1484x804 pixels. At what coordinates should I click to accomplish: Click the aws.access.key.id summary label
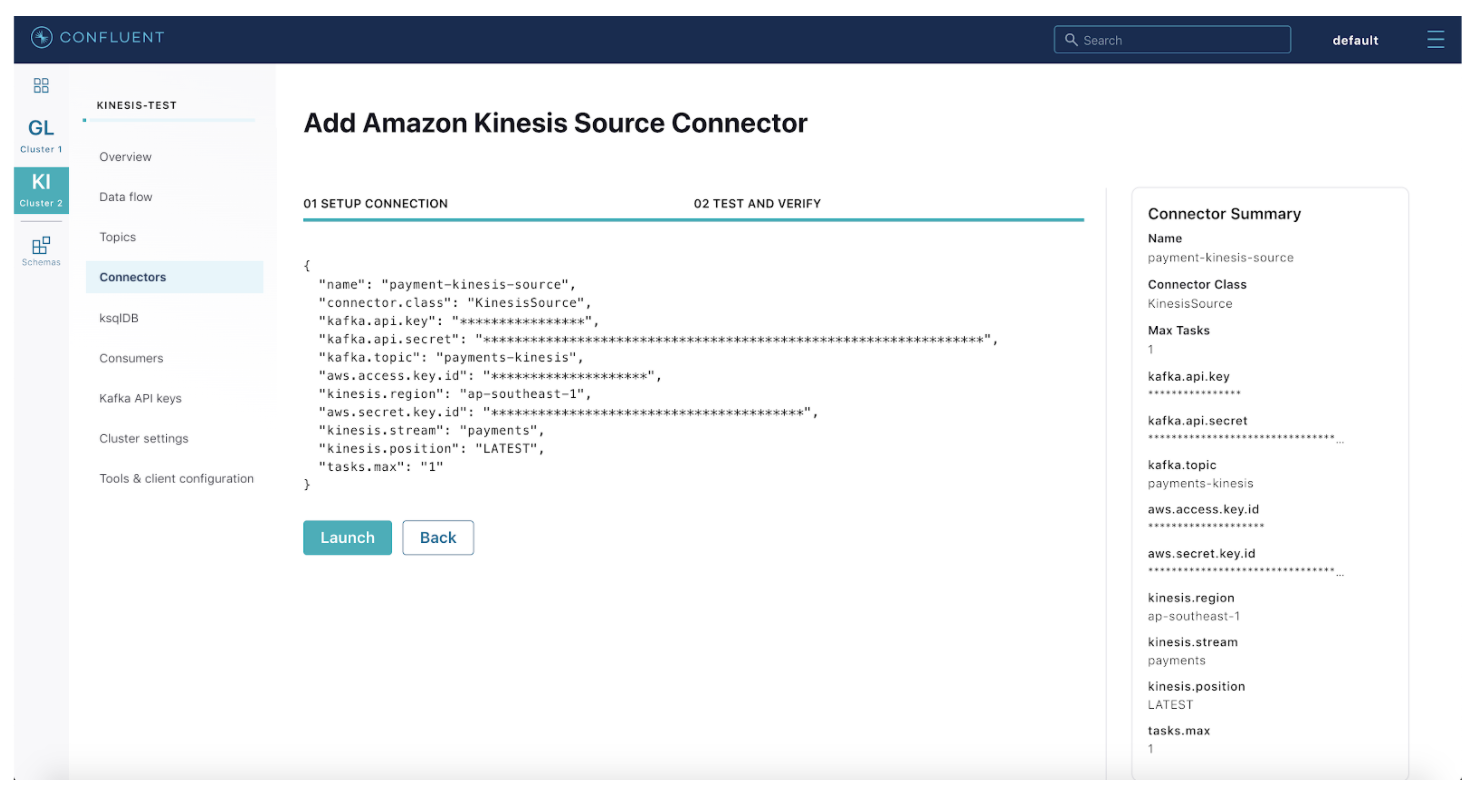click(1203, 509)
